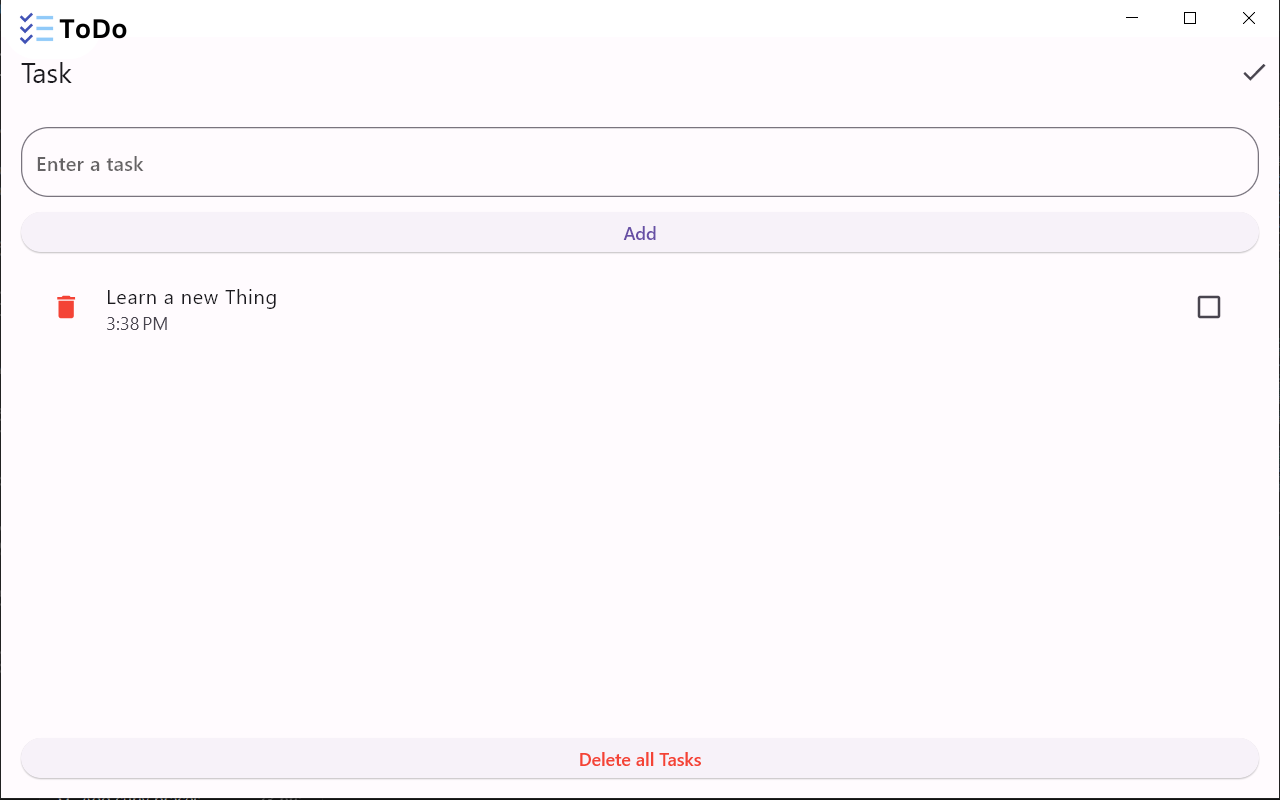The image size is (1280, 800).
Task: Click the "Task" page heading
Action: pos(47,74)
